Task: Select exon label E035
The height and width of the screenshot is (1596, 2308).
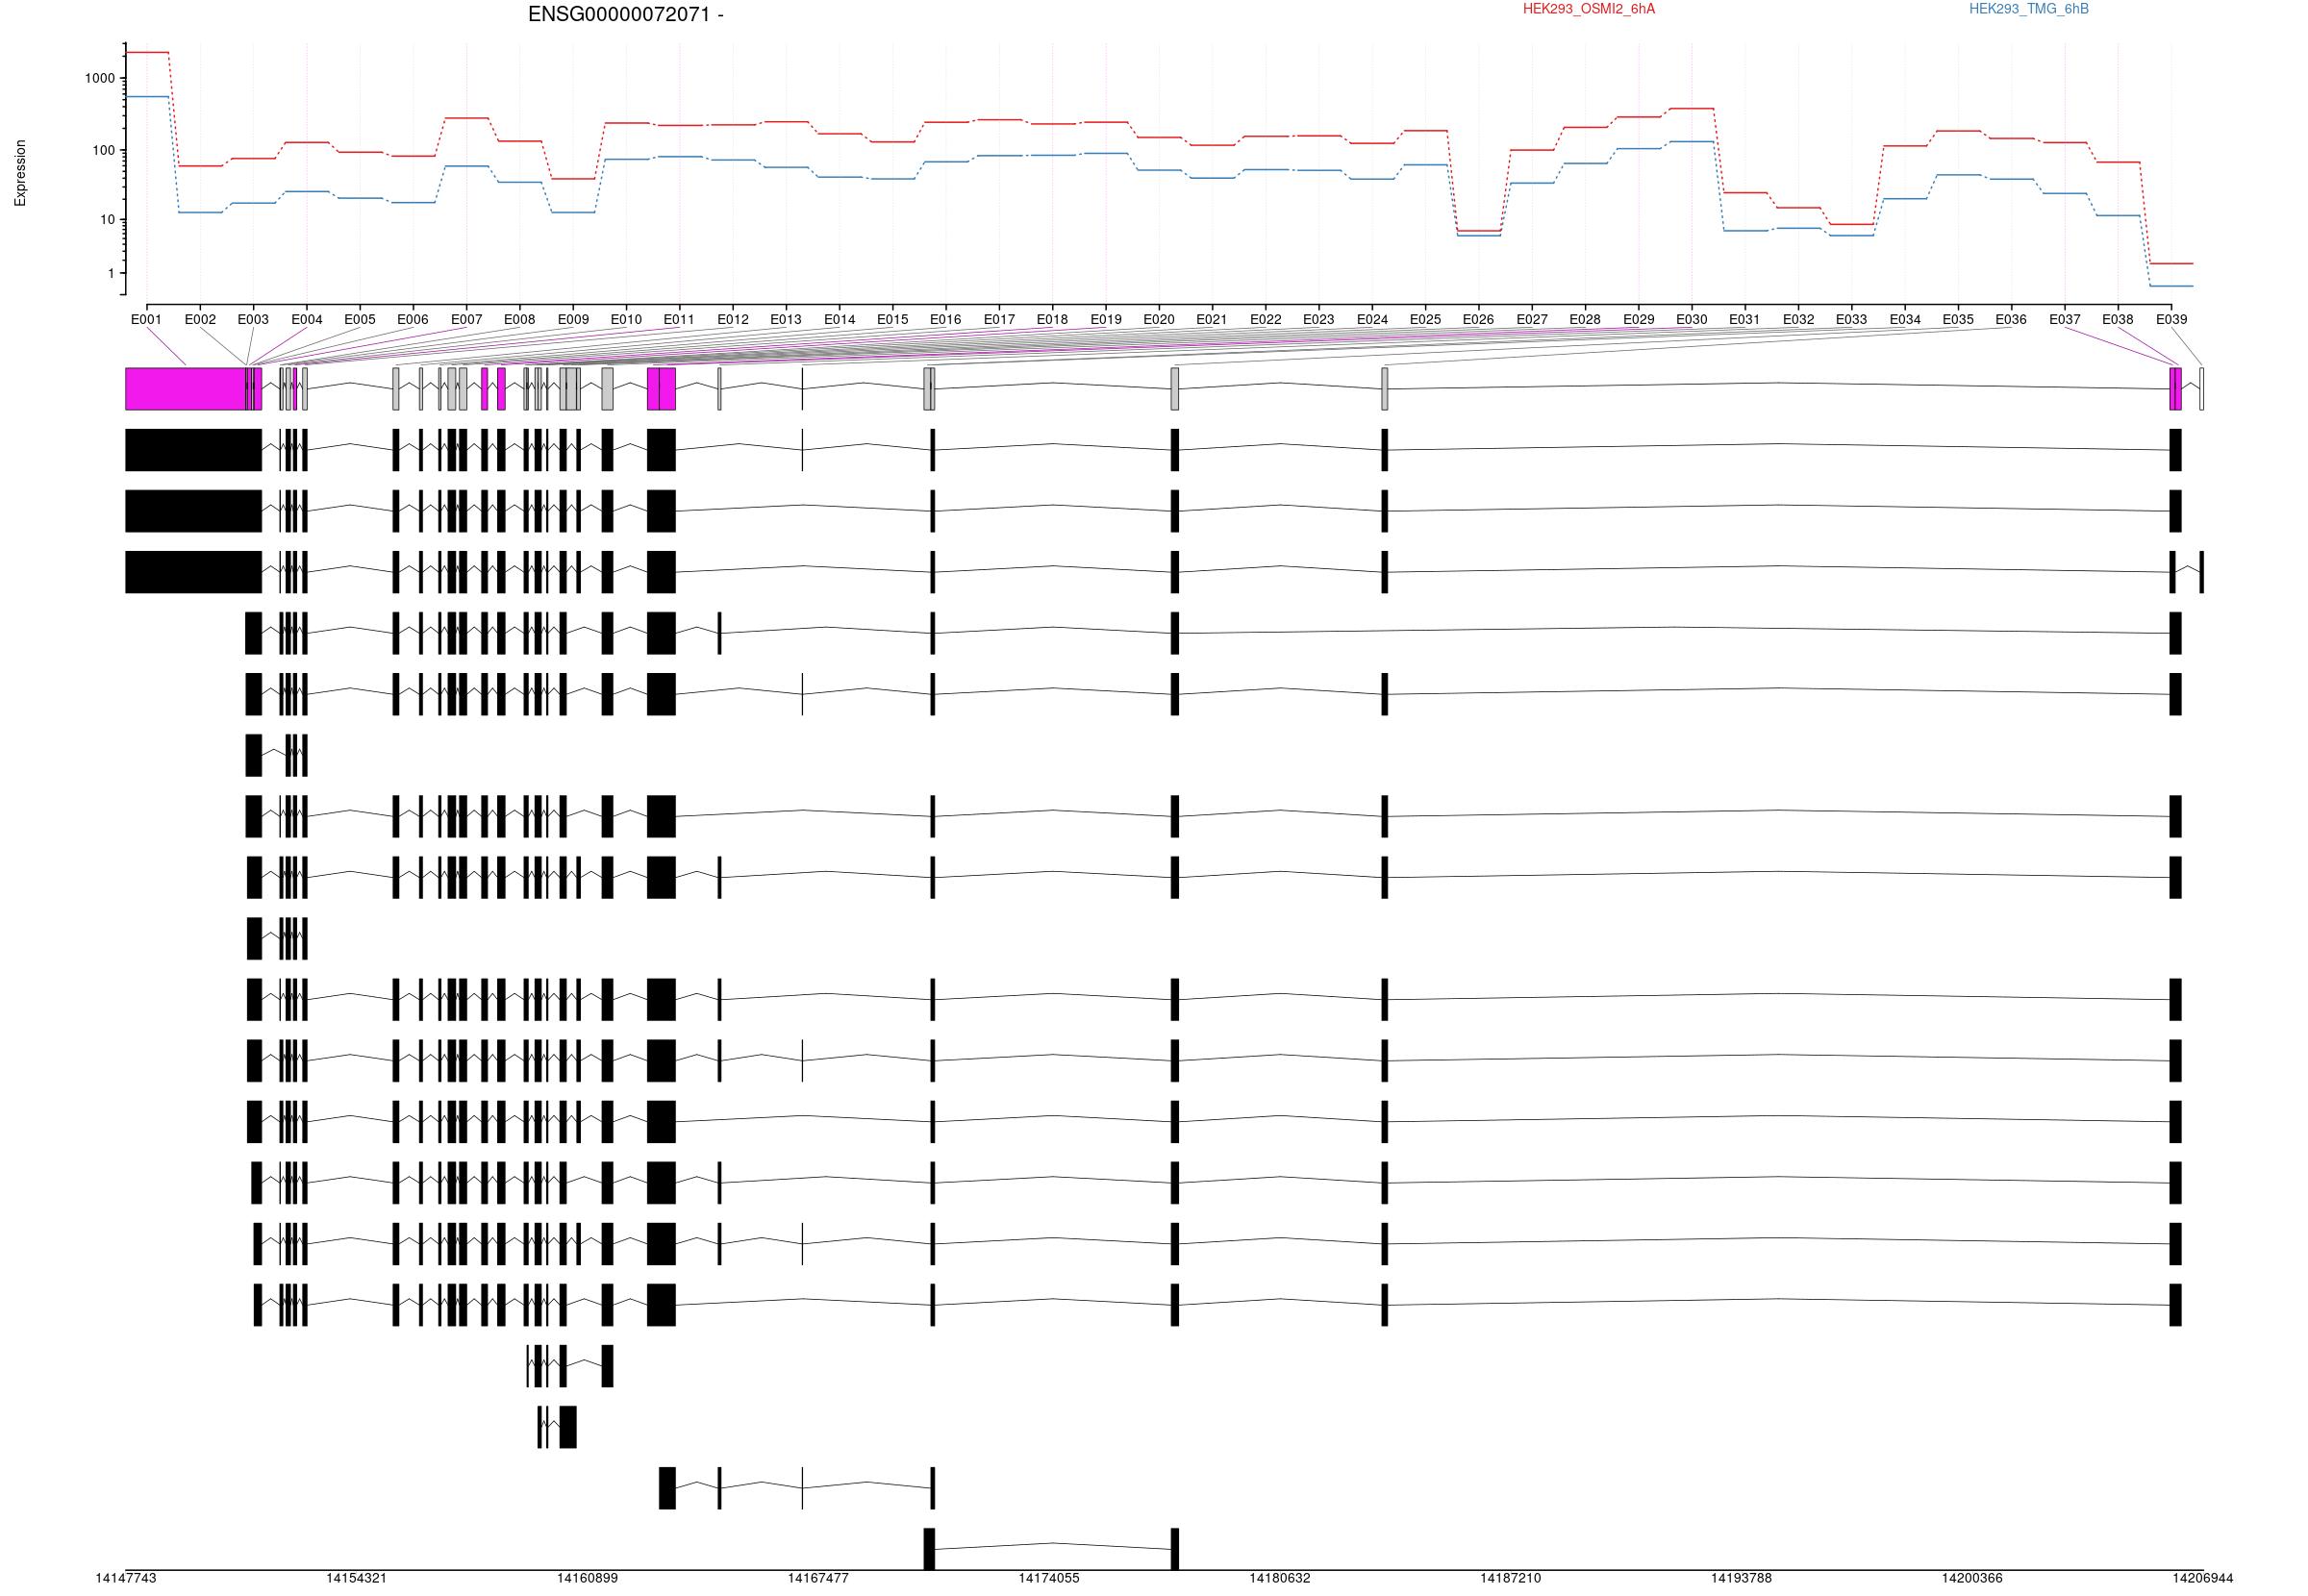Action: (1959, 320)
